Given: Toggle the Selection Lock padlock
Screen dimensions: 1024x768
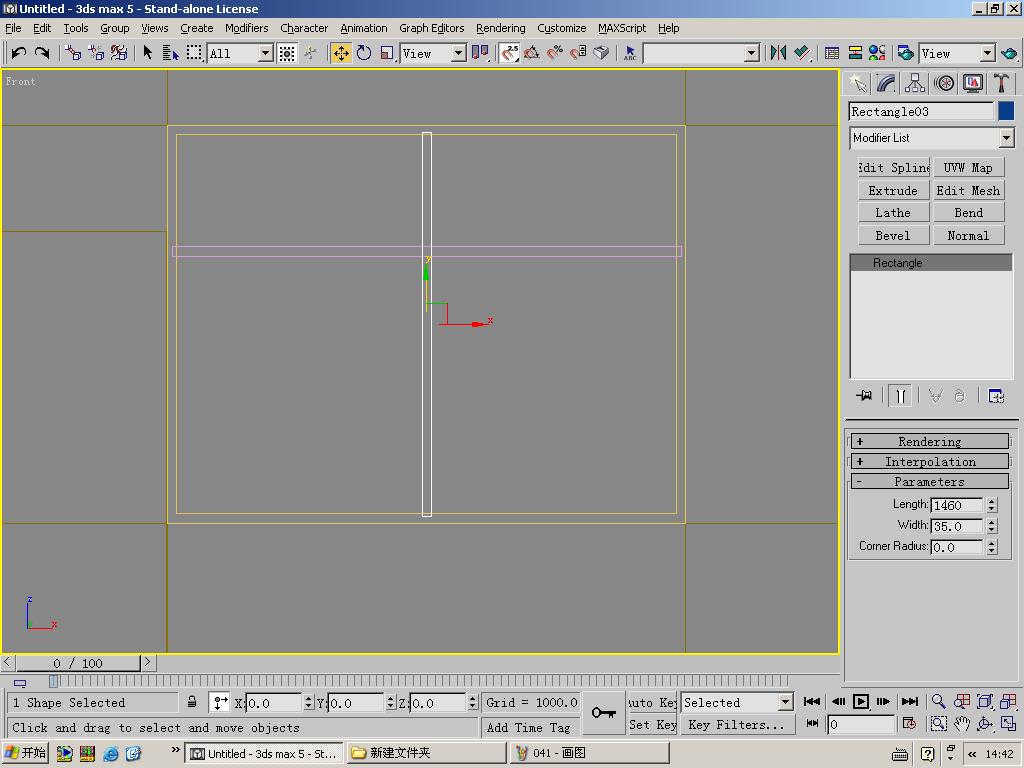Looking at the screenshot, I should [x=192, y=702].
